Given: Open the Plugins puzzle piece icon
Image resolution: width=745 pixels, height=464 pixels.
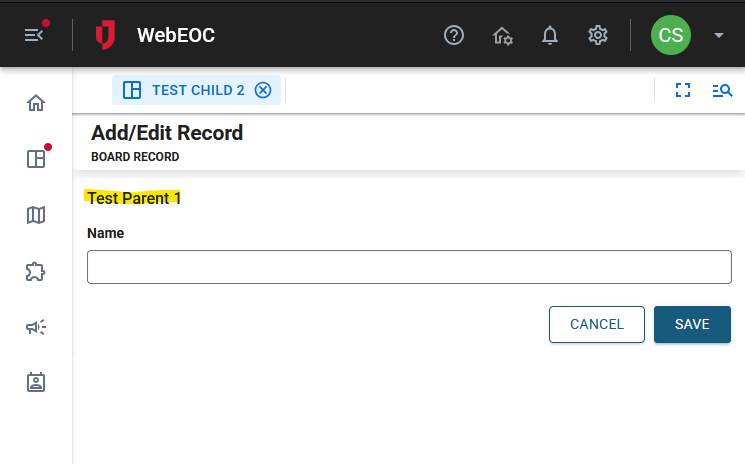Looking at the screenshot, I should pyautogui.click(x=36, y=271).
